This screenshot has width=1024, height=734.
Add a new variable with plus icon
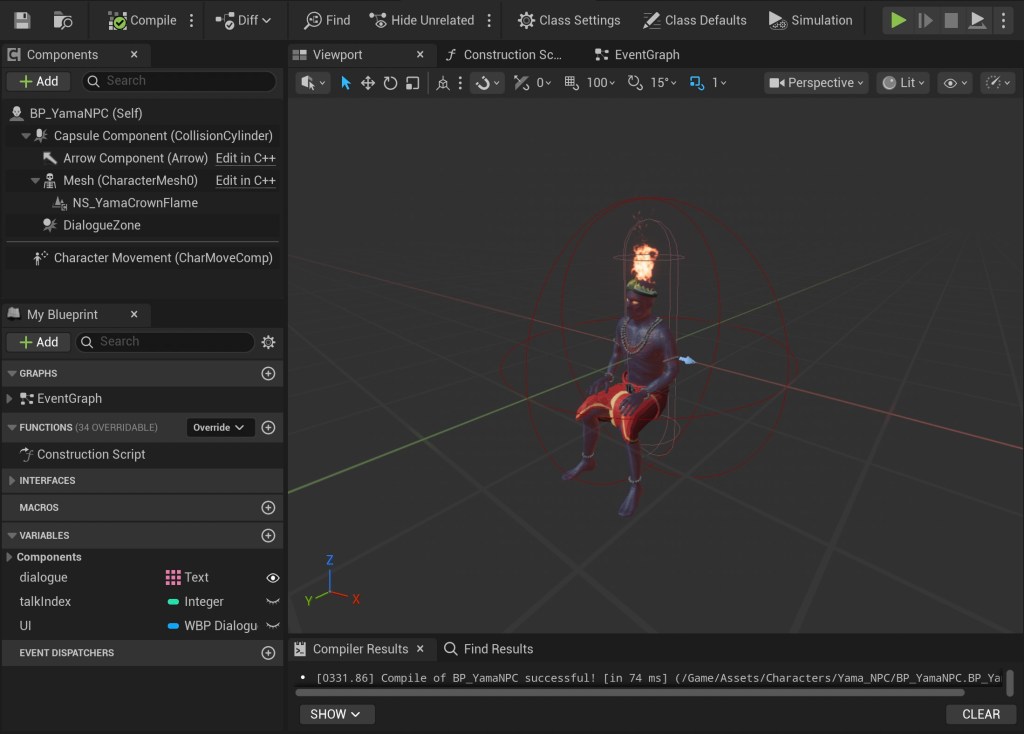(x=268, y=536)
